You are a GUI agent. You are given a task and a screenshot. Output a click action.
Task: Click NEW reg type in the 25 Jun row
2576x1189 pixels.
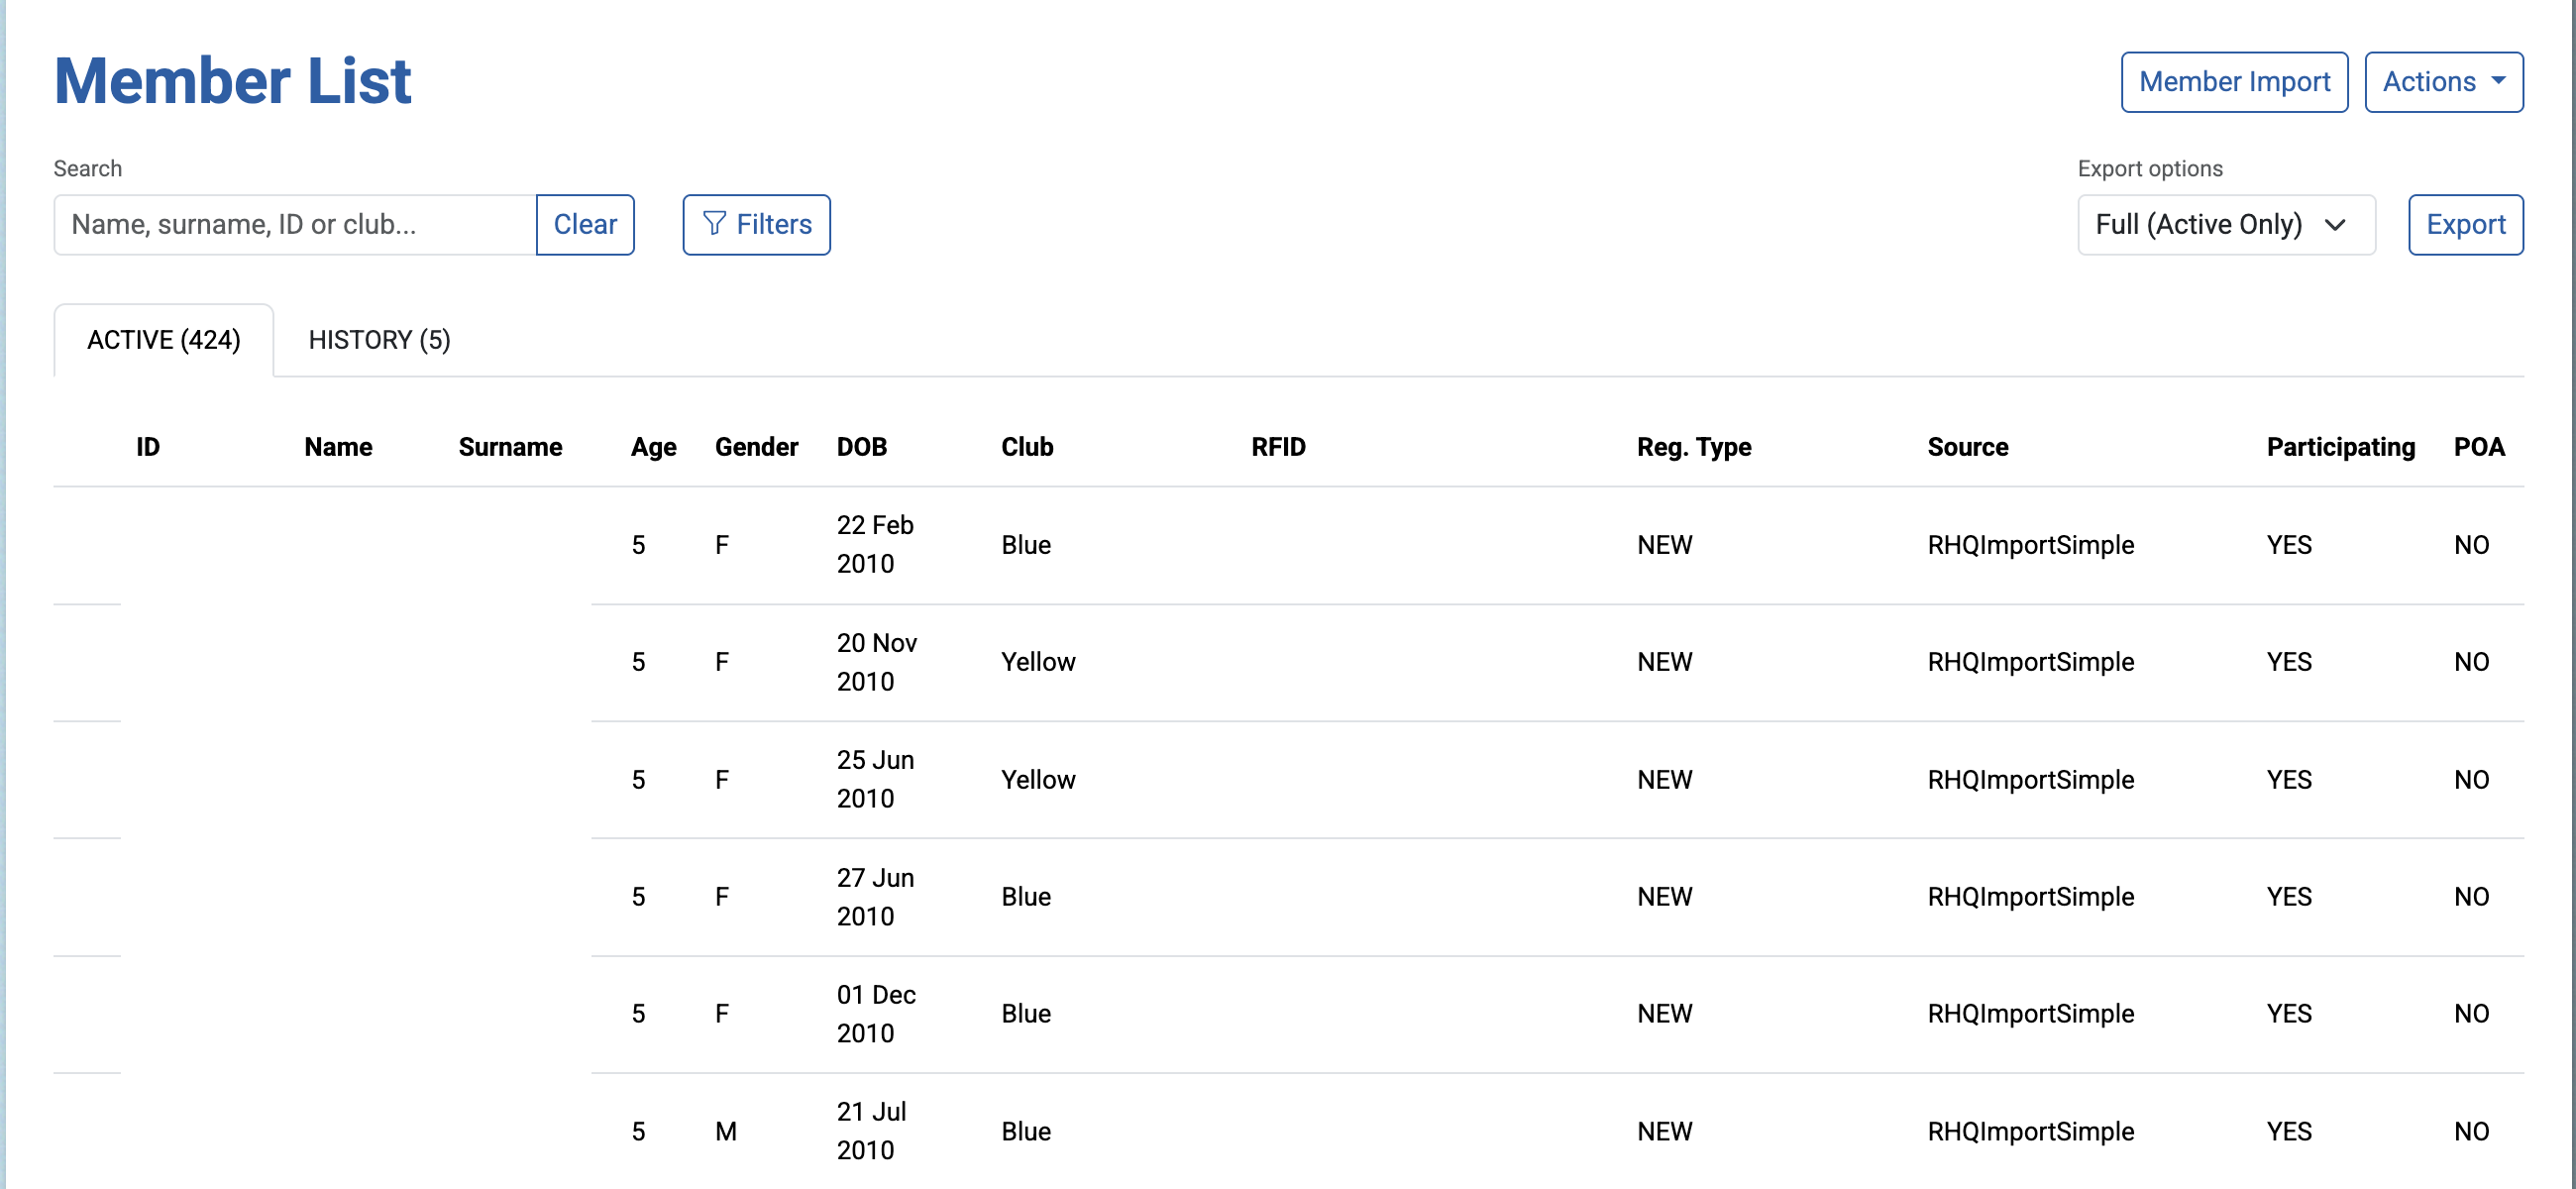tap(1664, 780)
